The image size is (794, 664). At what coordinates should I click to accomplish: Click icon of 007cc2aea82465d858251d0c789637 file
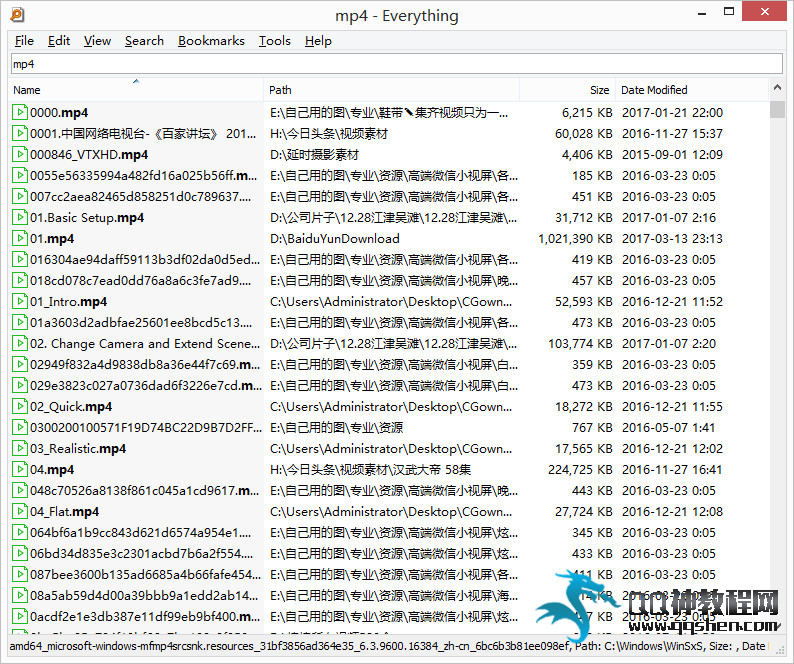point(19,196)
